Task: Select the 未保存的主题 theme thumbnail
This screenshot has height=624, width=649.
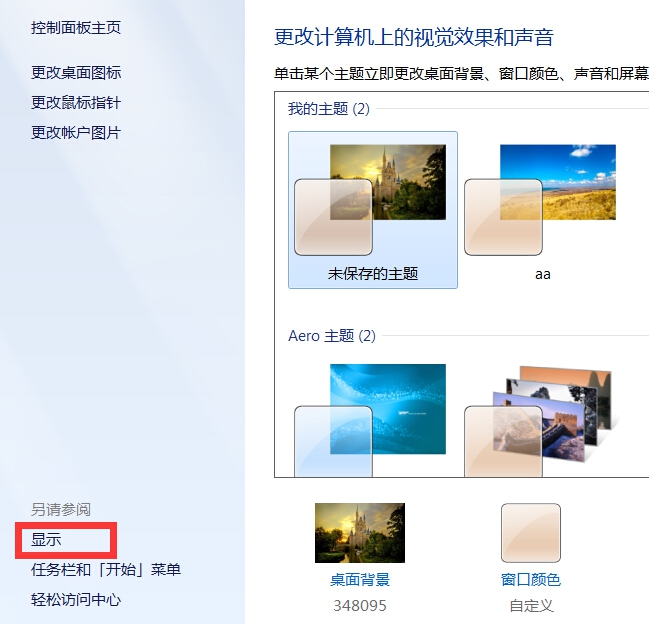Action: click(x=373, y=210)
